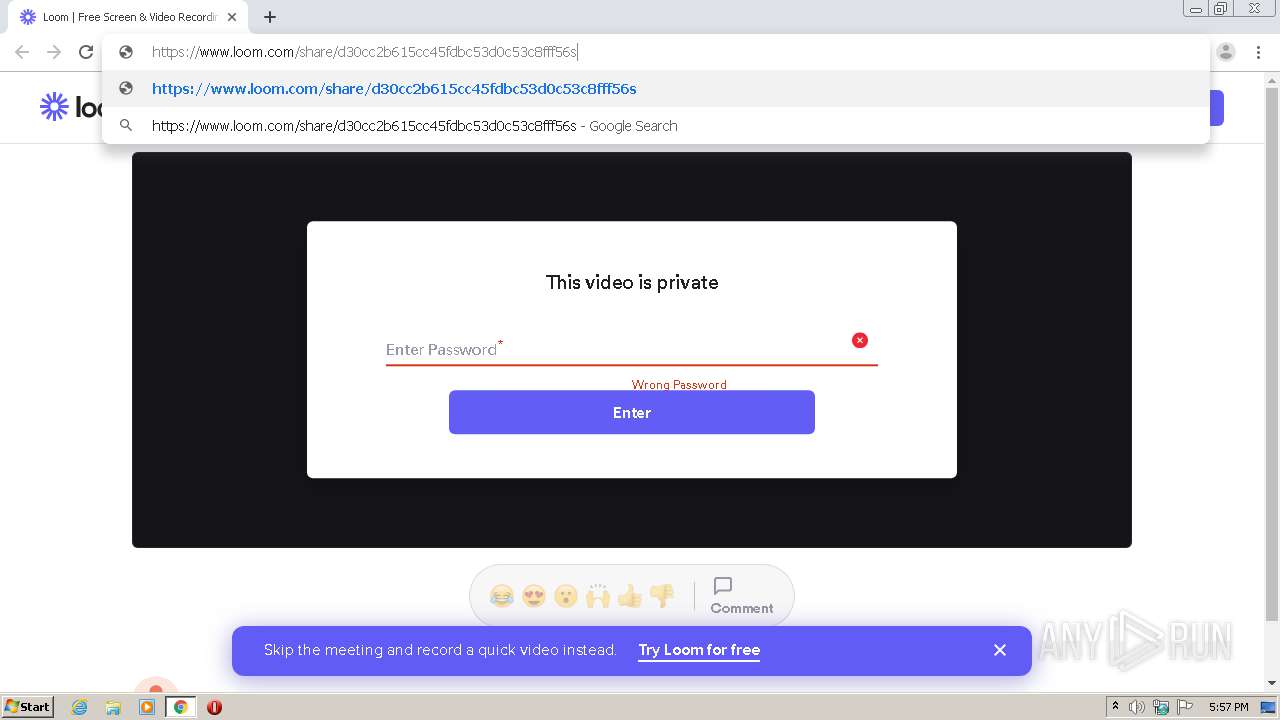React with the heart-eyes emoji
Screen dimensions: 1280x720
pyautogui.click(x=534, y=597)
